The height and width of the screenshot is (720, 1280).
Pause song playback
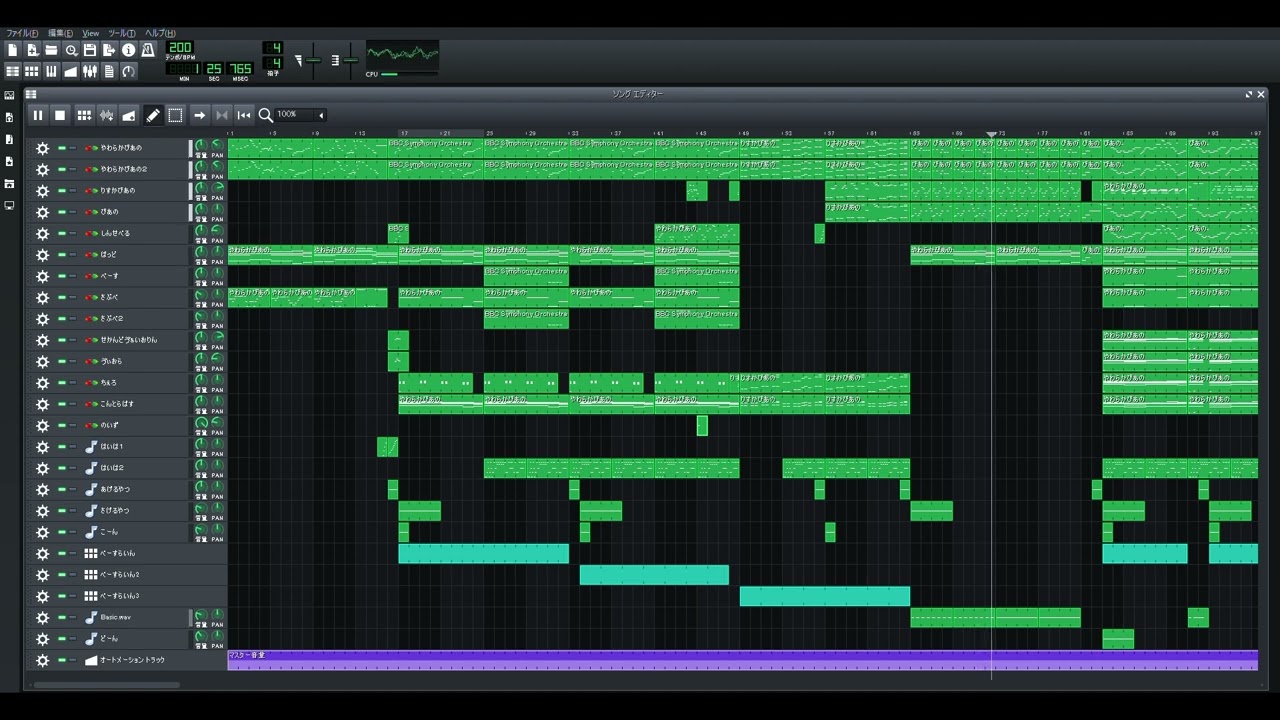(38, 115)
